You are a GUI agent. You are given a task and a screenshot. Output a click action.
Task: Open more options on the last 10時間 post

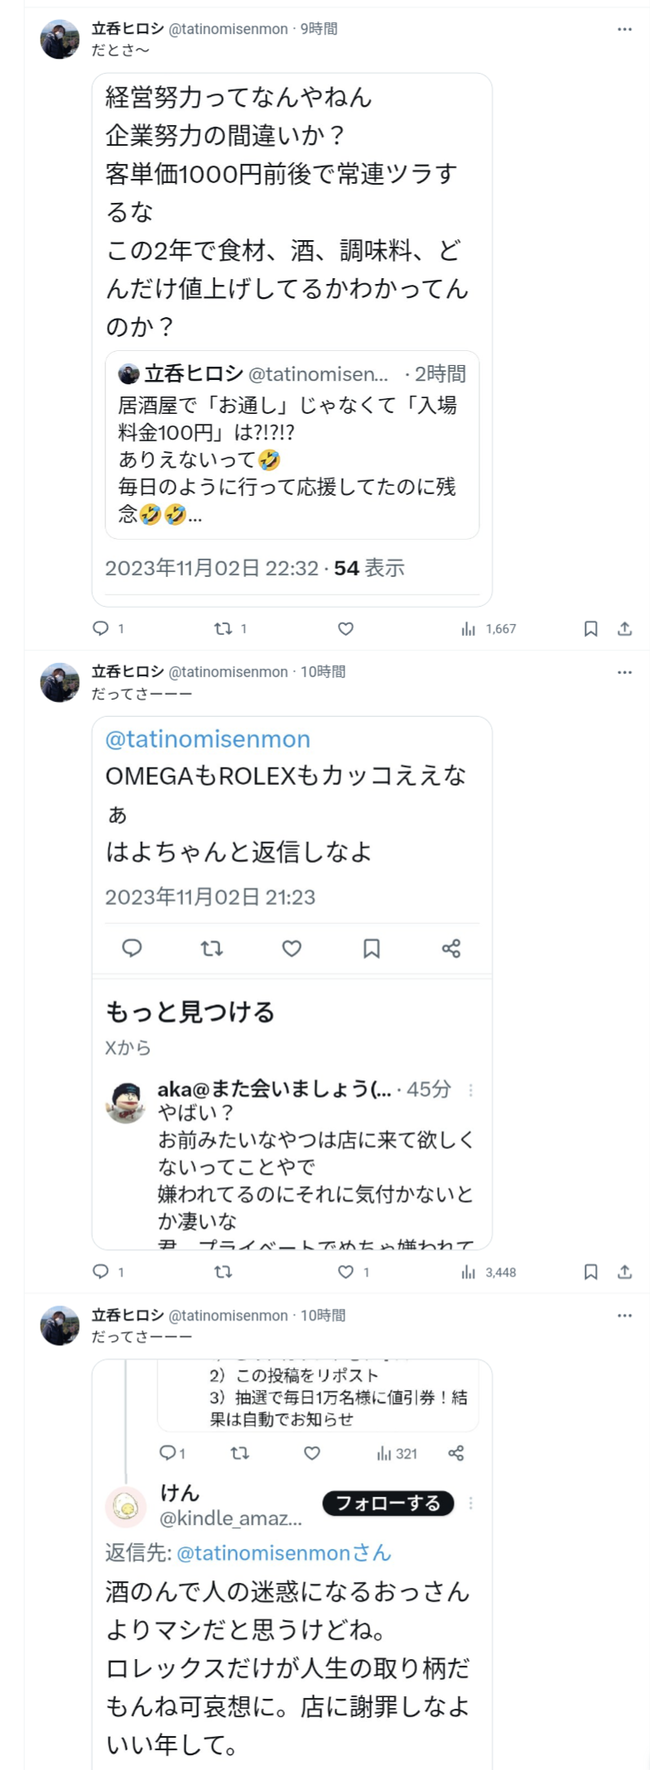click(624, 1315)
